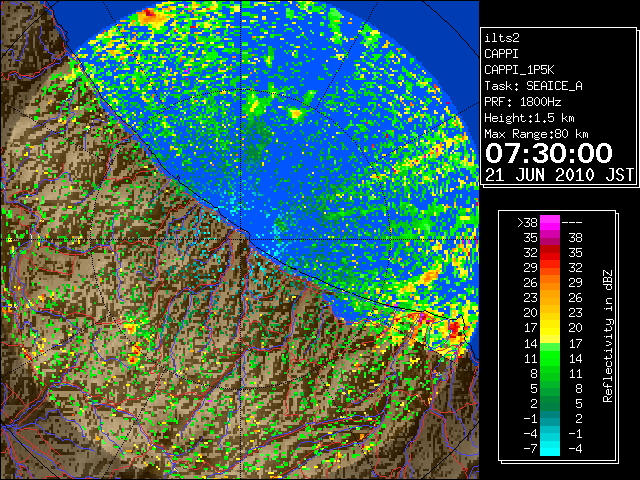Click the '-7' legend label
Viewport: 640px width, 480px height.
pos(530,448)
